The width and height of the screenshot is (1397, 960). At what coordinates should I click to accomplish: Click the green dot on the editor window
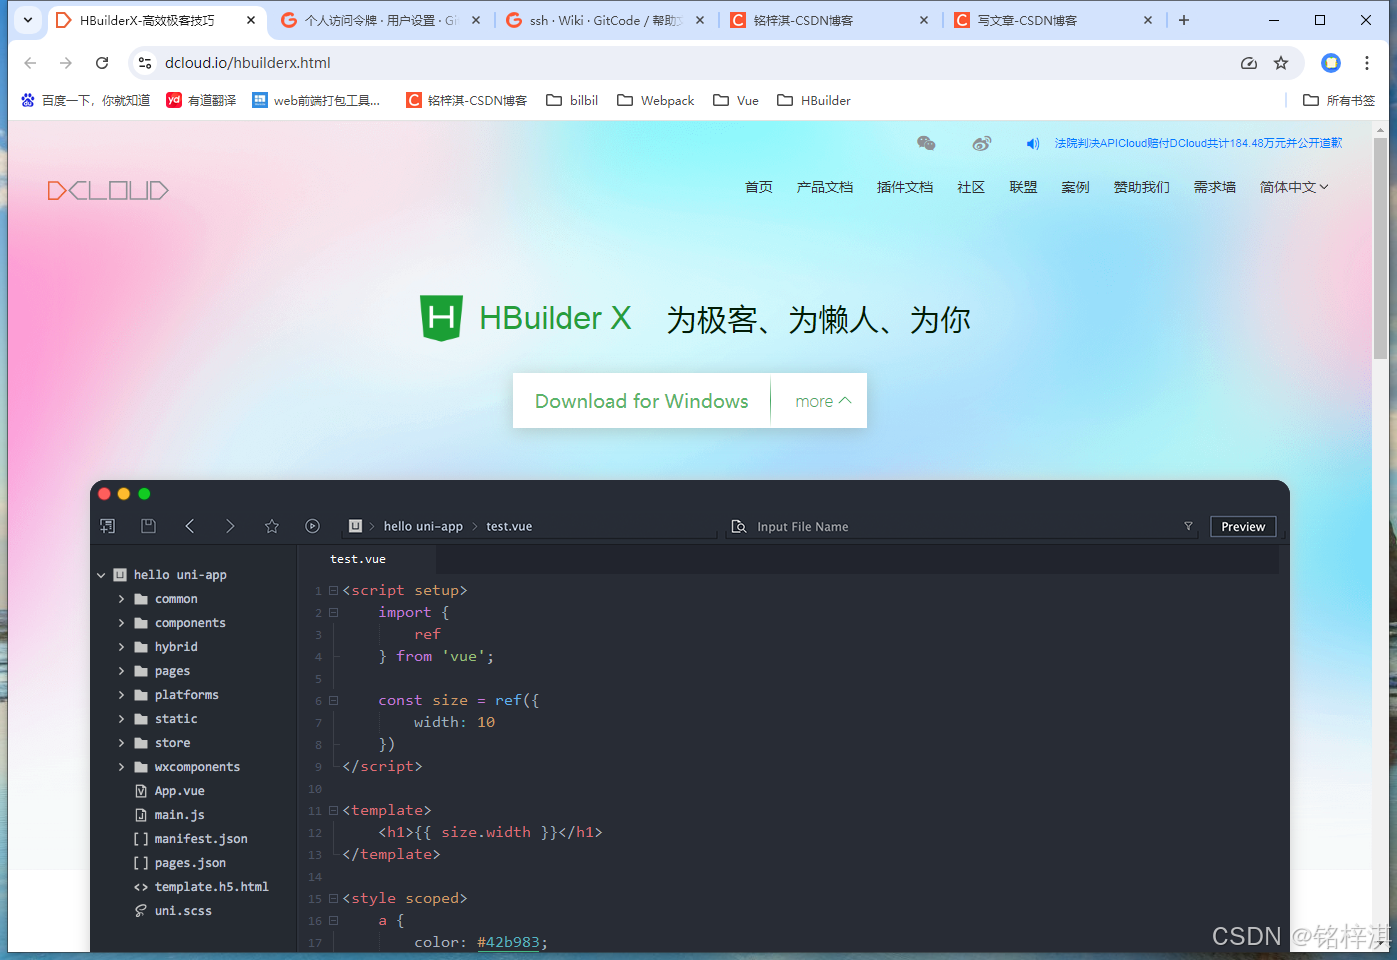[144, 494]
